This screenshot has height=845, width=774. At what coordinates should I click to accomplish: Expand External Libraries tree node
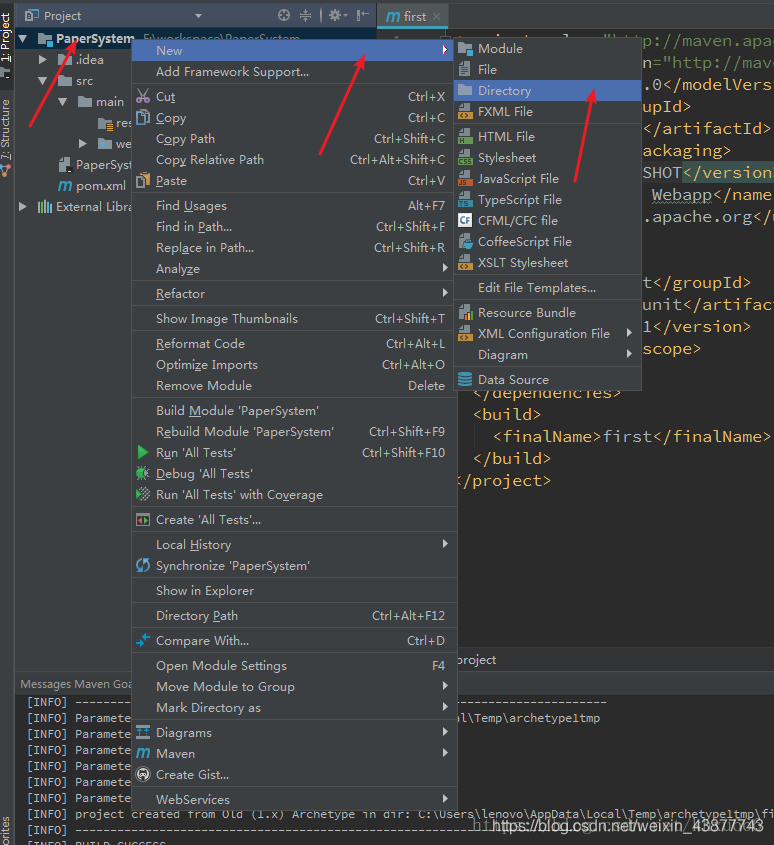click(23, 207)
